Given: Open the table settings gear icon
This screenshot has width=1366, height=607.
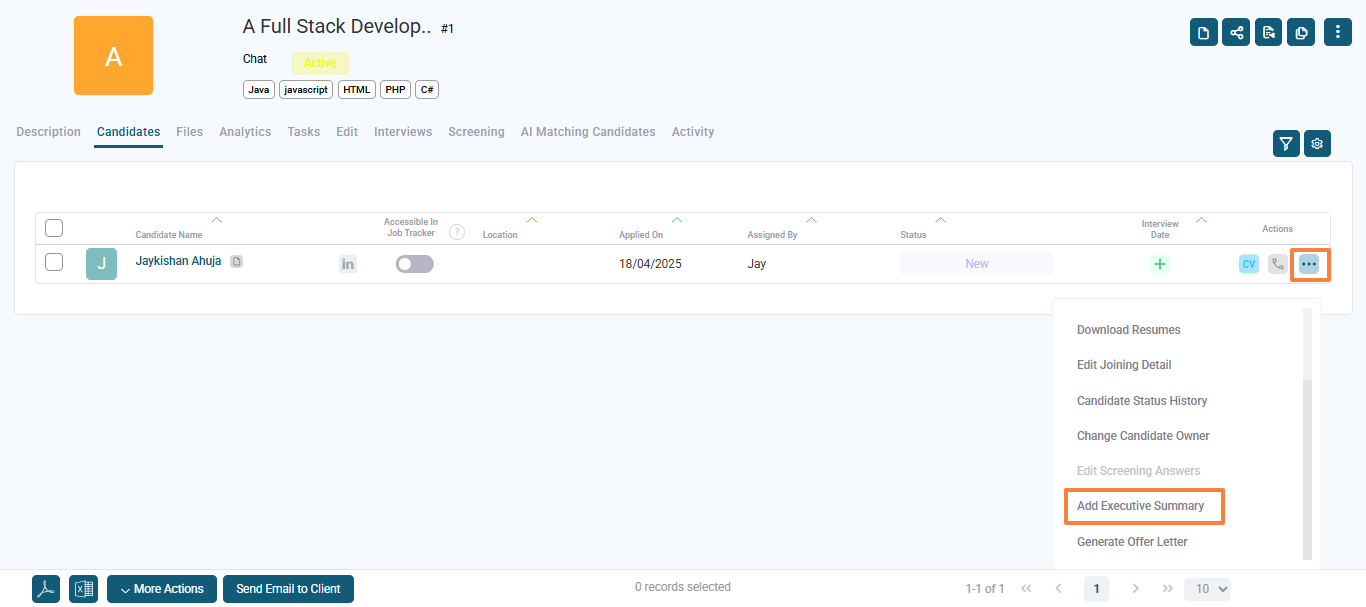Looking at the screenshot, I should (x=1317, y=143).
